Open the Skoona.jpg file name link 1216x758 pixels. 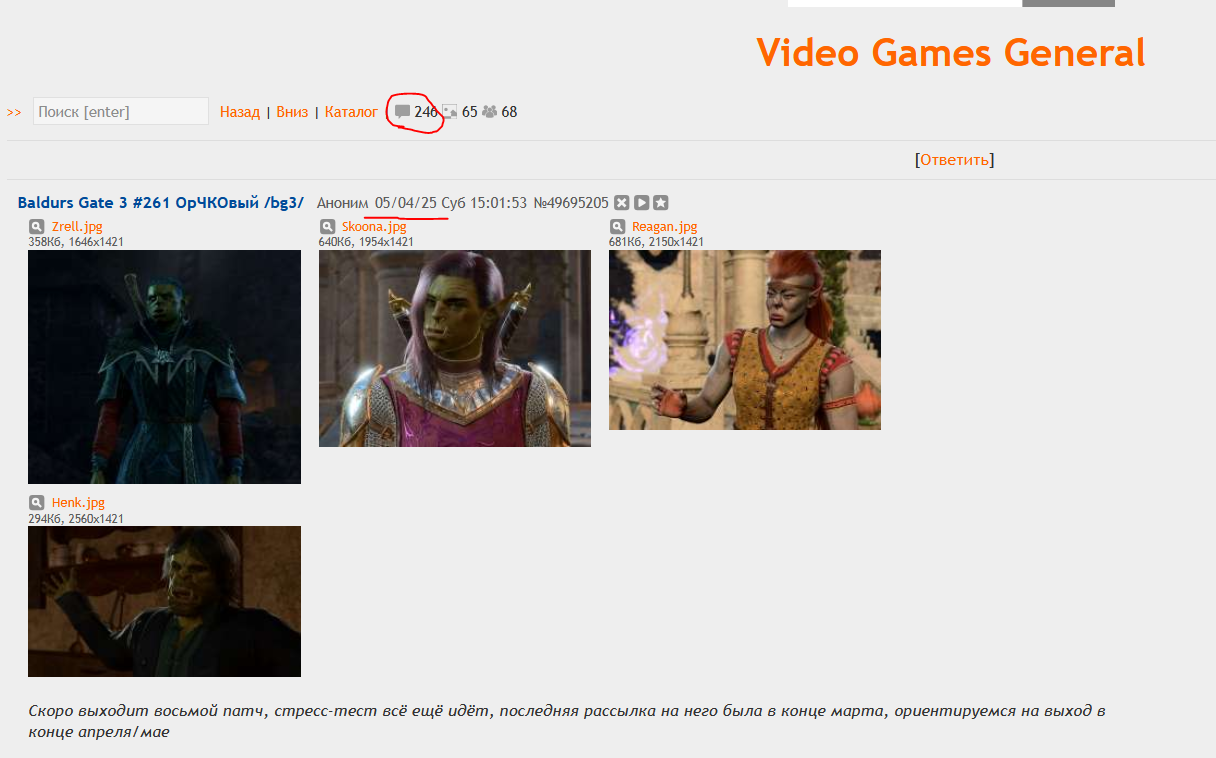click(374, 227)
